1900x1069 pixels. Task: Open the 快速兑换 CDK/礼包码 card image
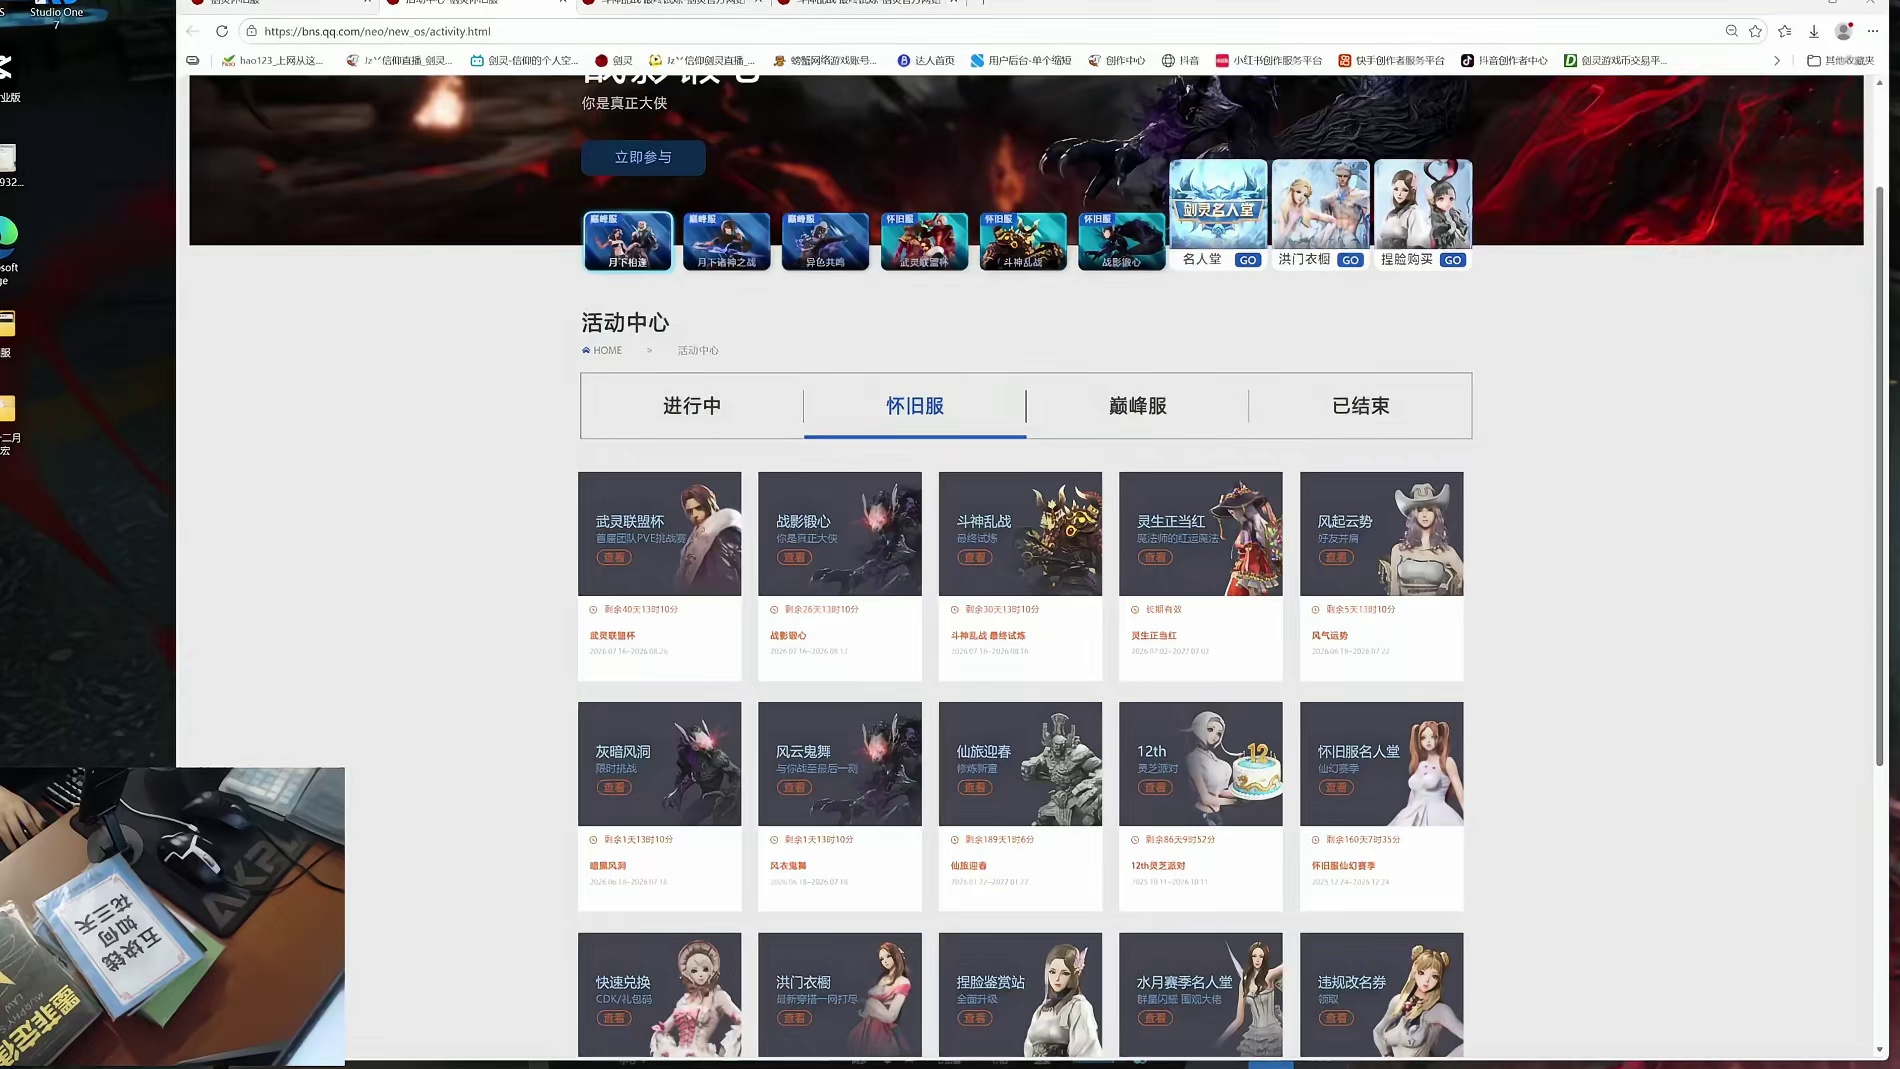tap(660, 994)
